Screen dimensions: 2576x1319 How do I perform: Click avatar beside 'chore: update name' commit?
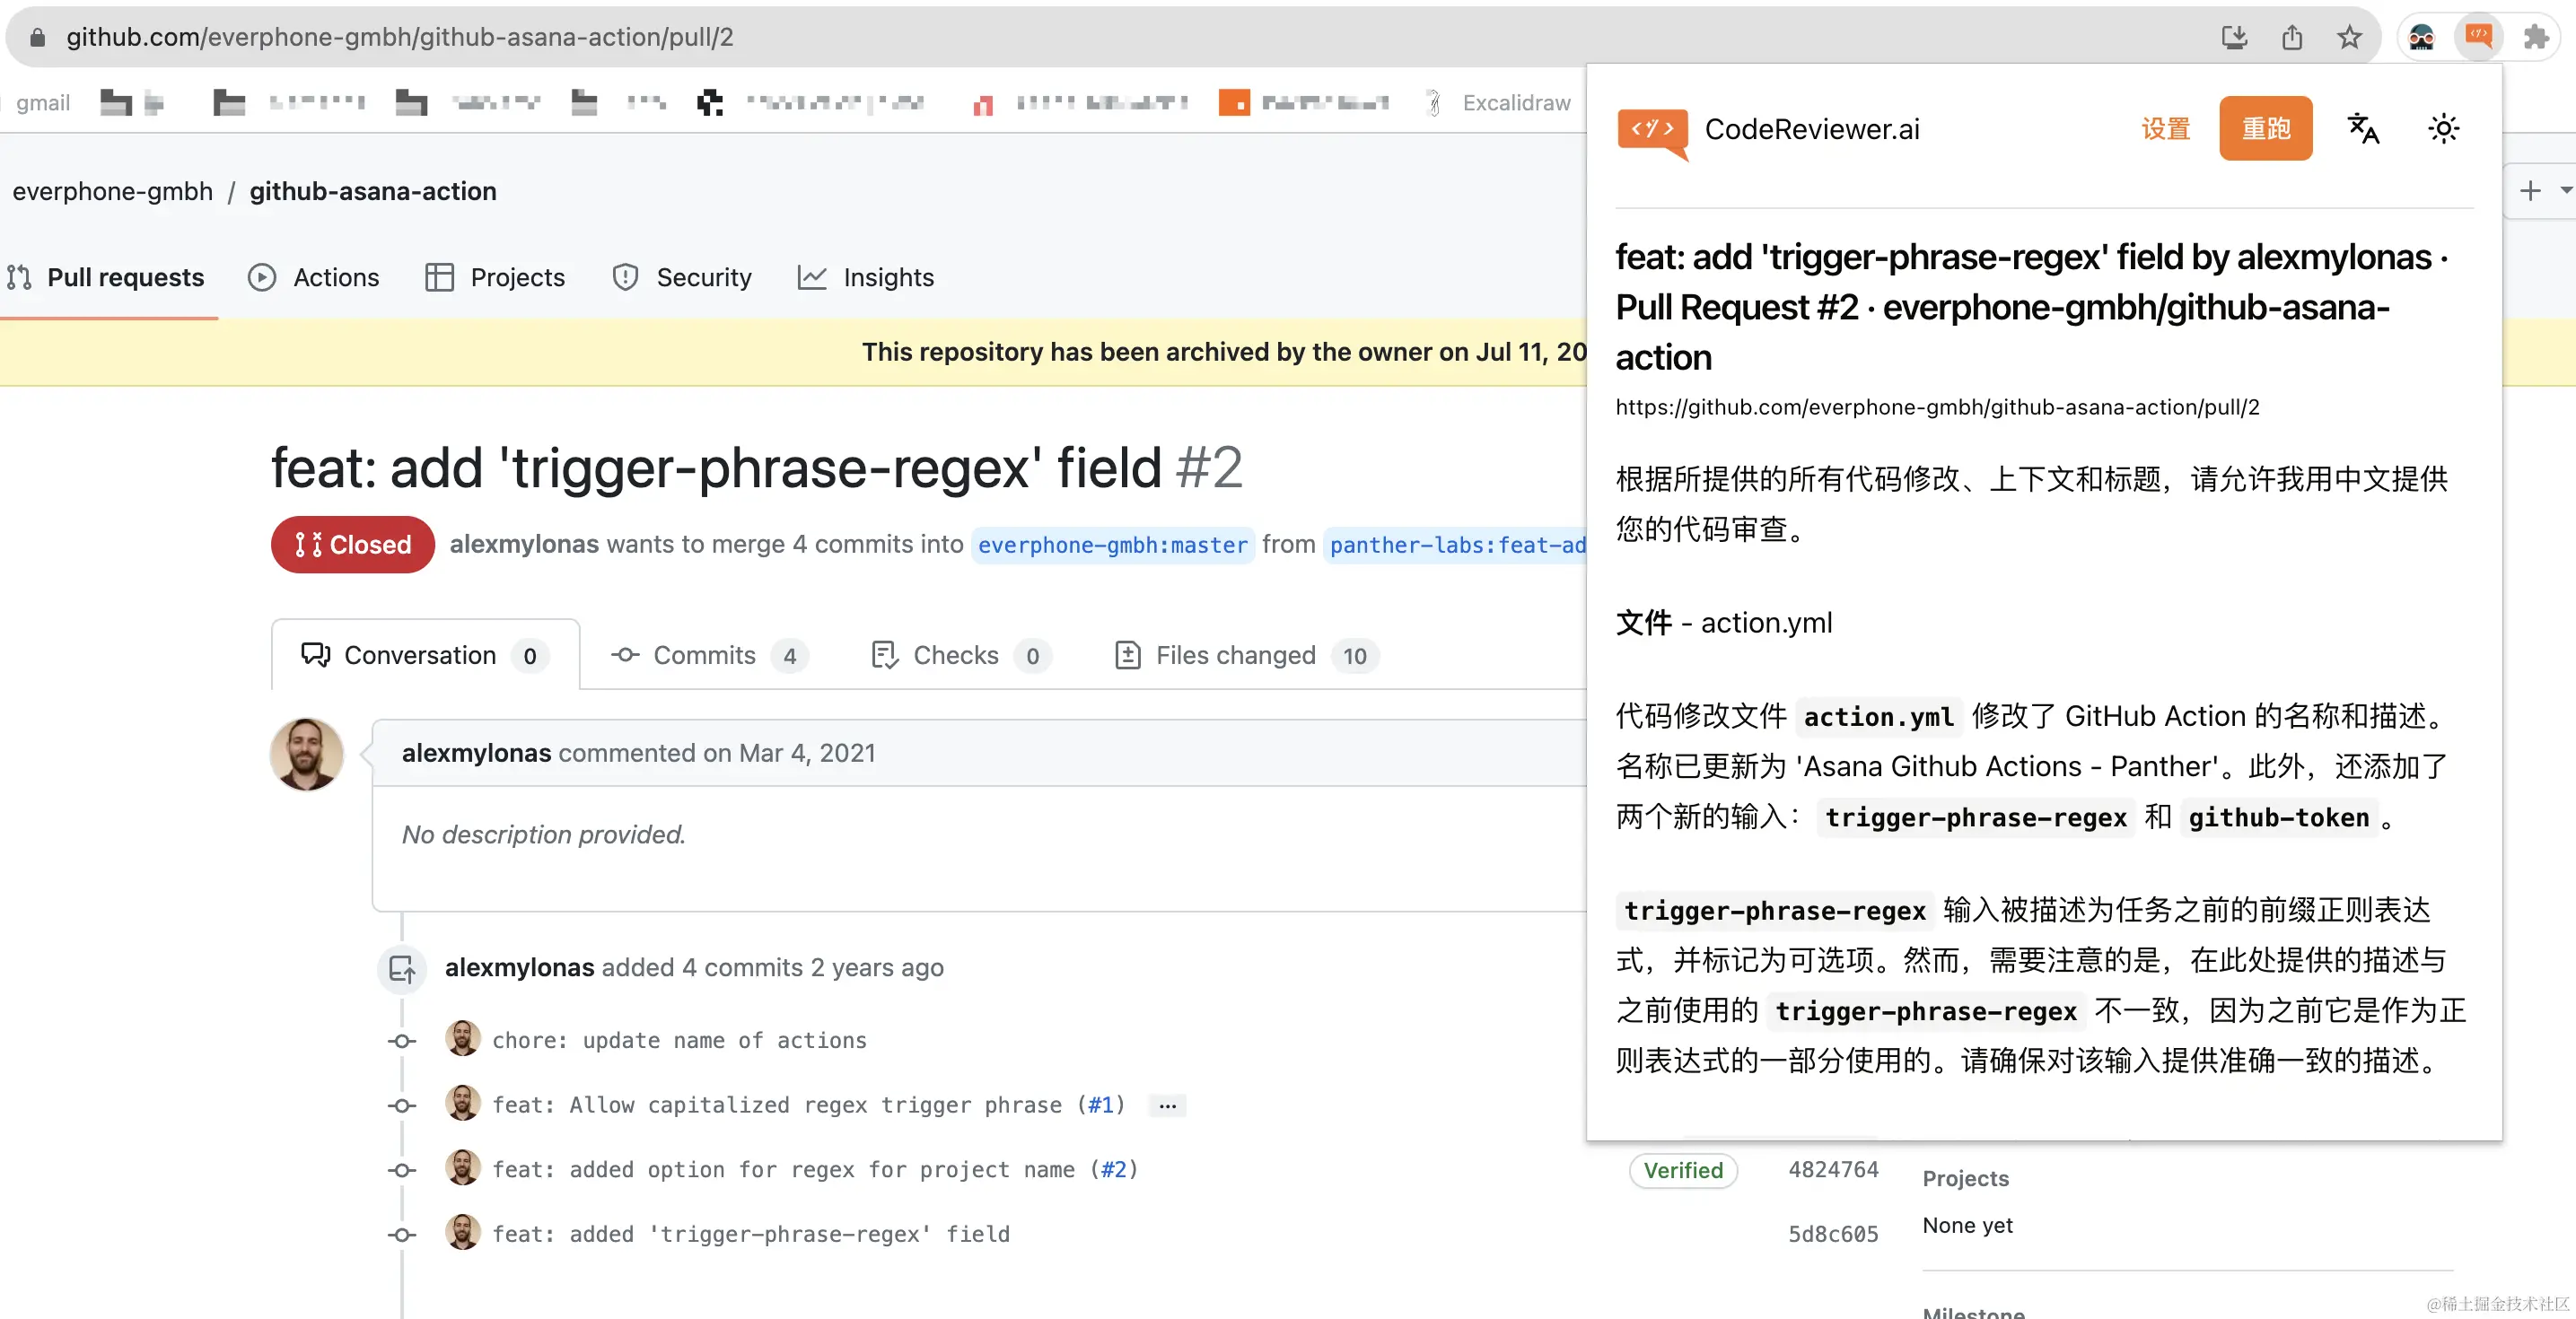462,1039
